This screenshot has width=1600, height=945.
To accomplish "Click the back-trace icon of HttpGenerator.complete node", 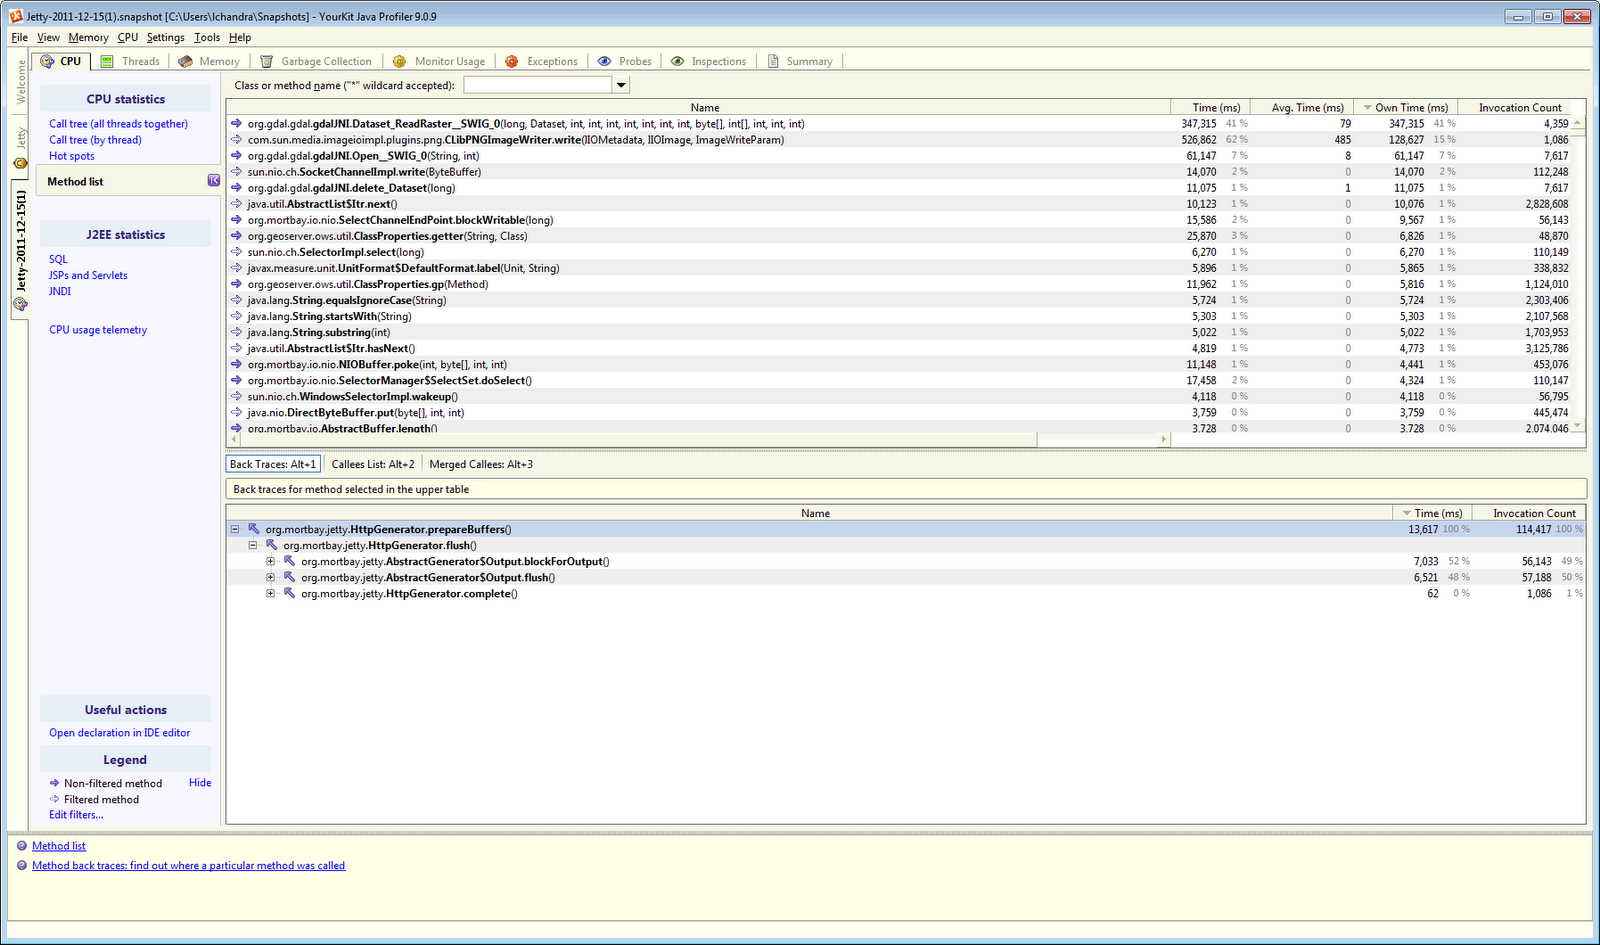I will 290,593.
